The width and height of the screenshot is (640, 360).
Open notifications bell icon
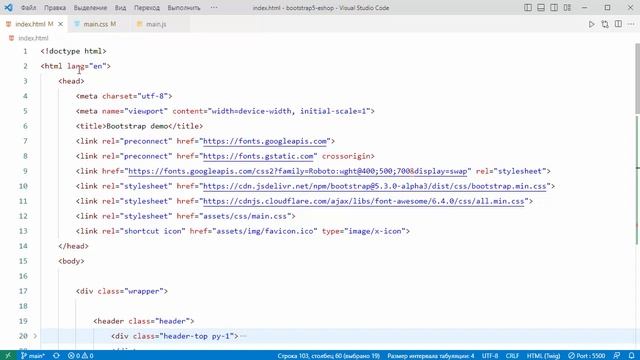631,356
